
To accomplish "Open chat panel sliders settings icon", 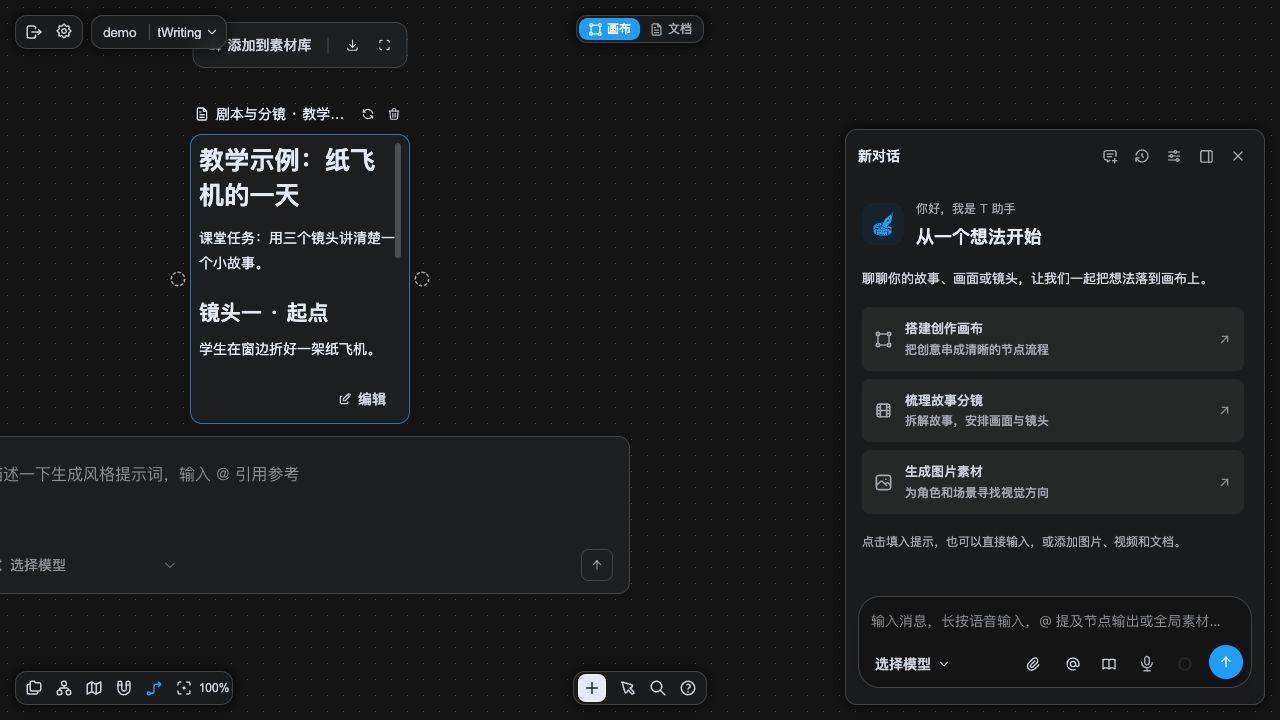I will pos(1174,156).
